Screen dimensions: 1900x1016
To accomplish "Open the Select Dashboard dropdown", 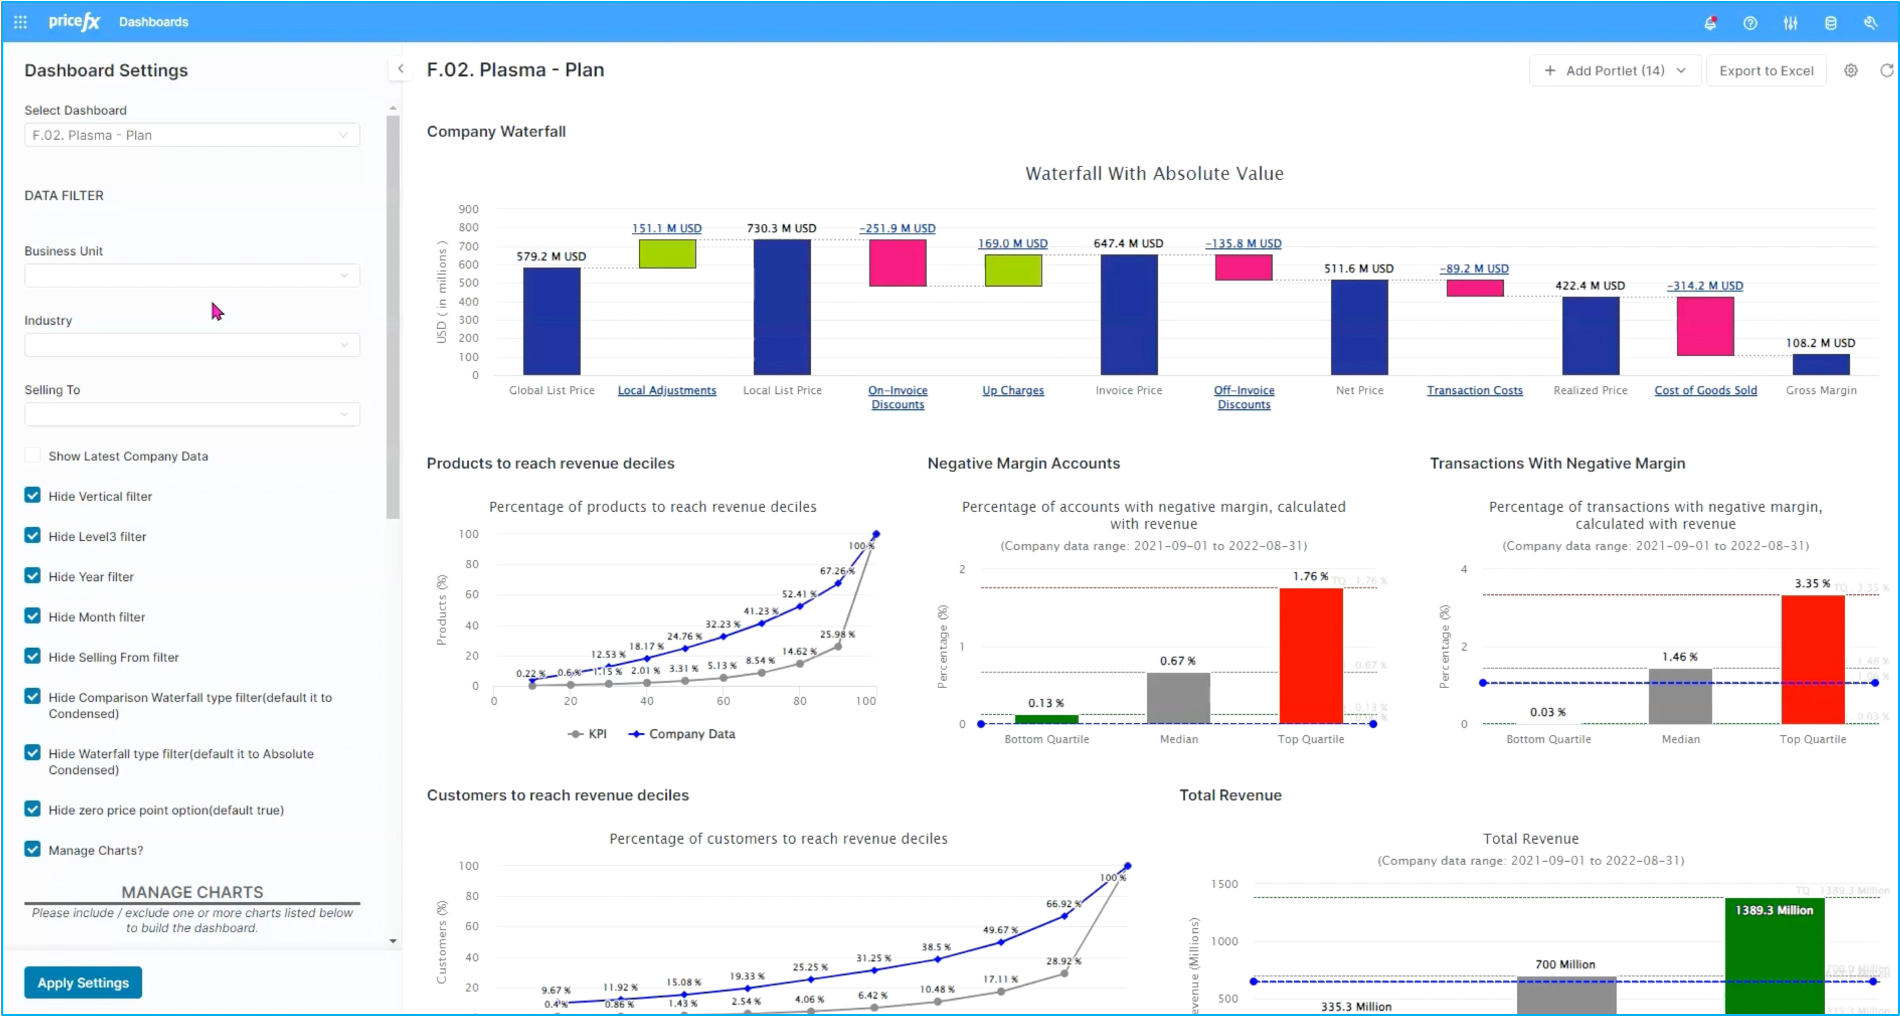I will [192, 135].
